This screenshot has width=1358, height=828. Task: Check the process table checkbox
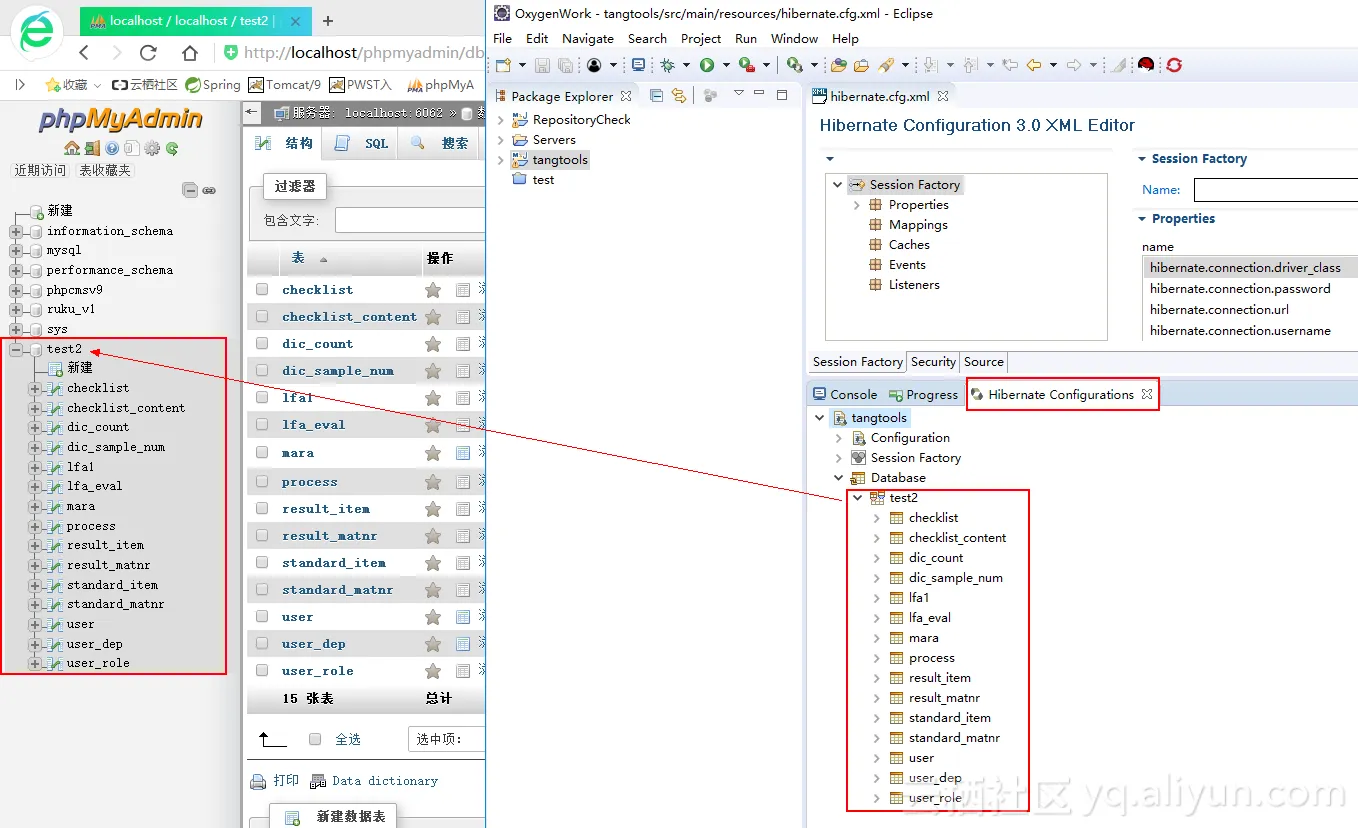(x=262, y=482)
